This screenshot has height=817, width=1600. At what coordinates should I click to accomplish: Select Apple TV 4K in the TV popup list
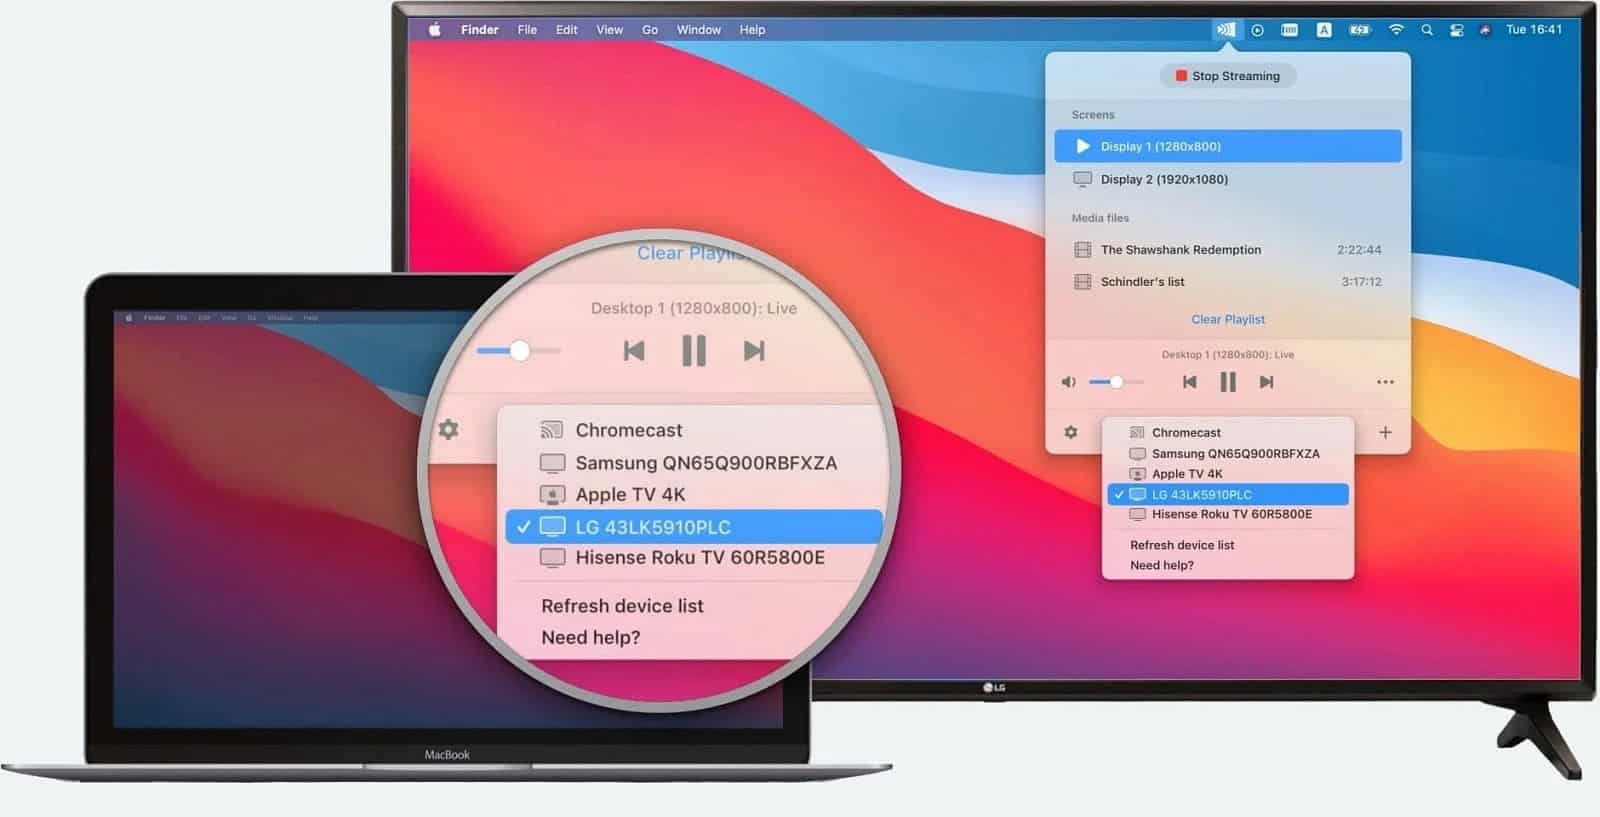(1228, 474)
